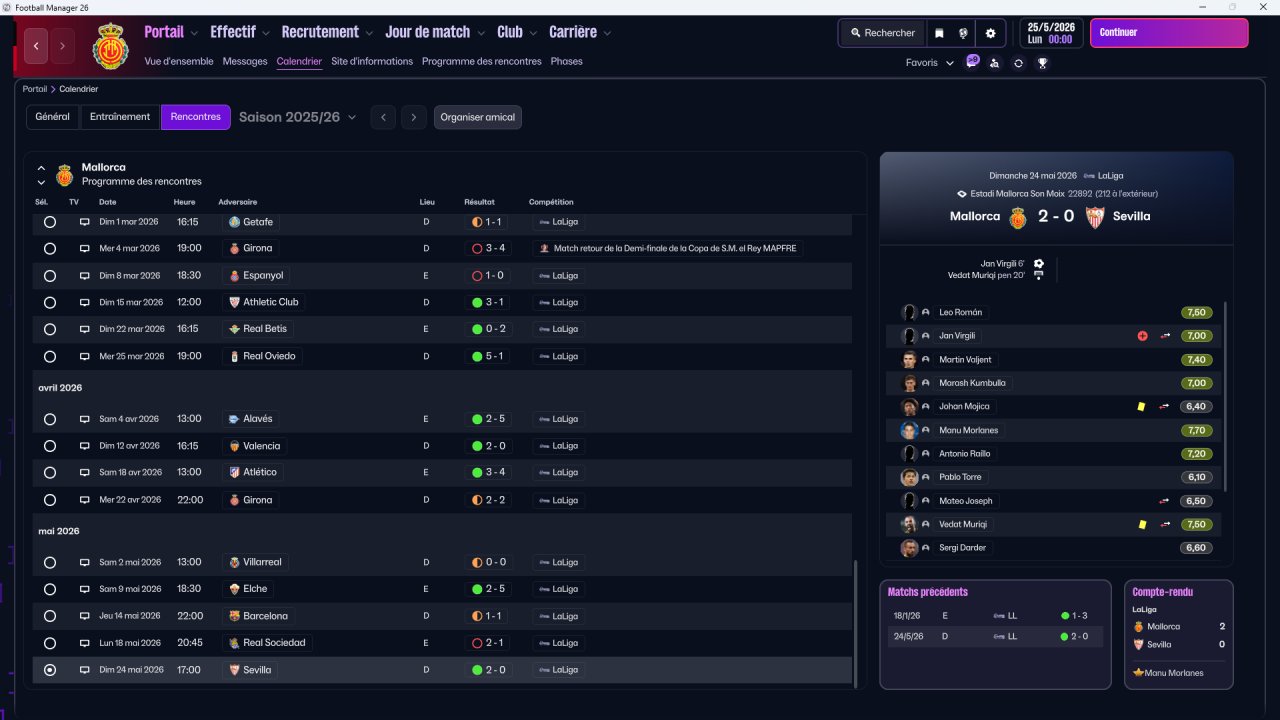Click the substitution icon for Mateo Joseph

[1164, 501]
